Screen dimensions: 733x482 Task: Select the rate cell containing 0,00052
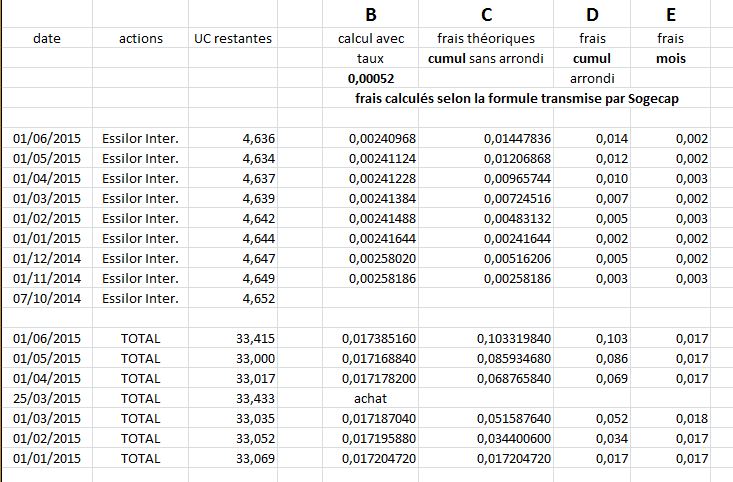[x=370, y=78]
